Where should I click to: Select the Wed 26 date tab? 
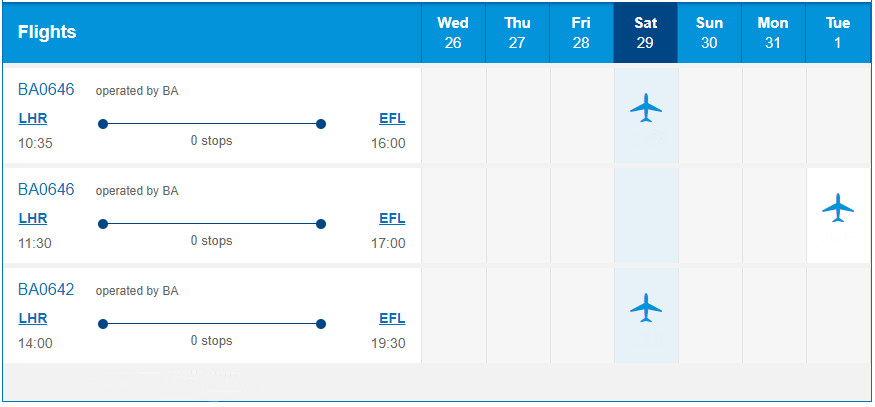453,33
